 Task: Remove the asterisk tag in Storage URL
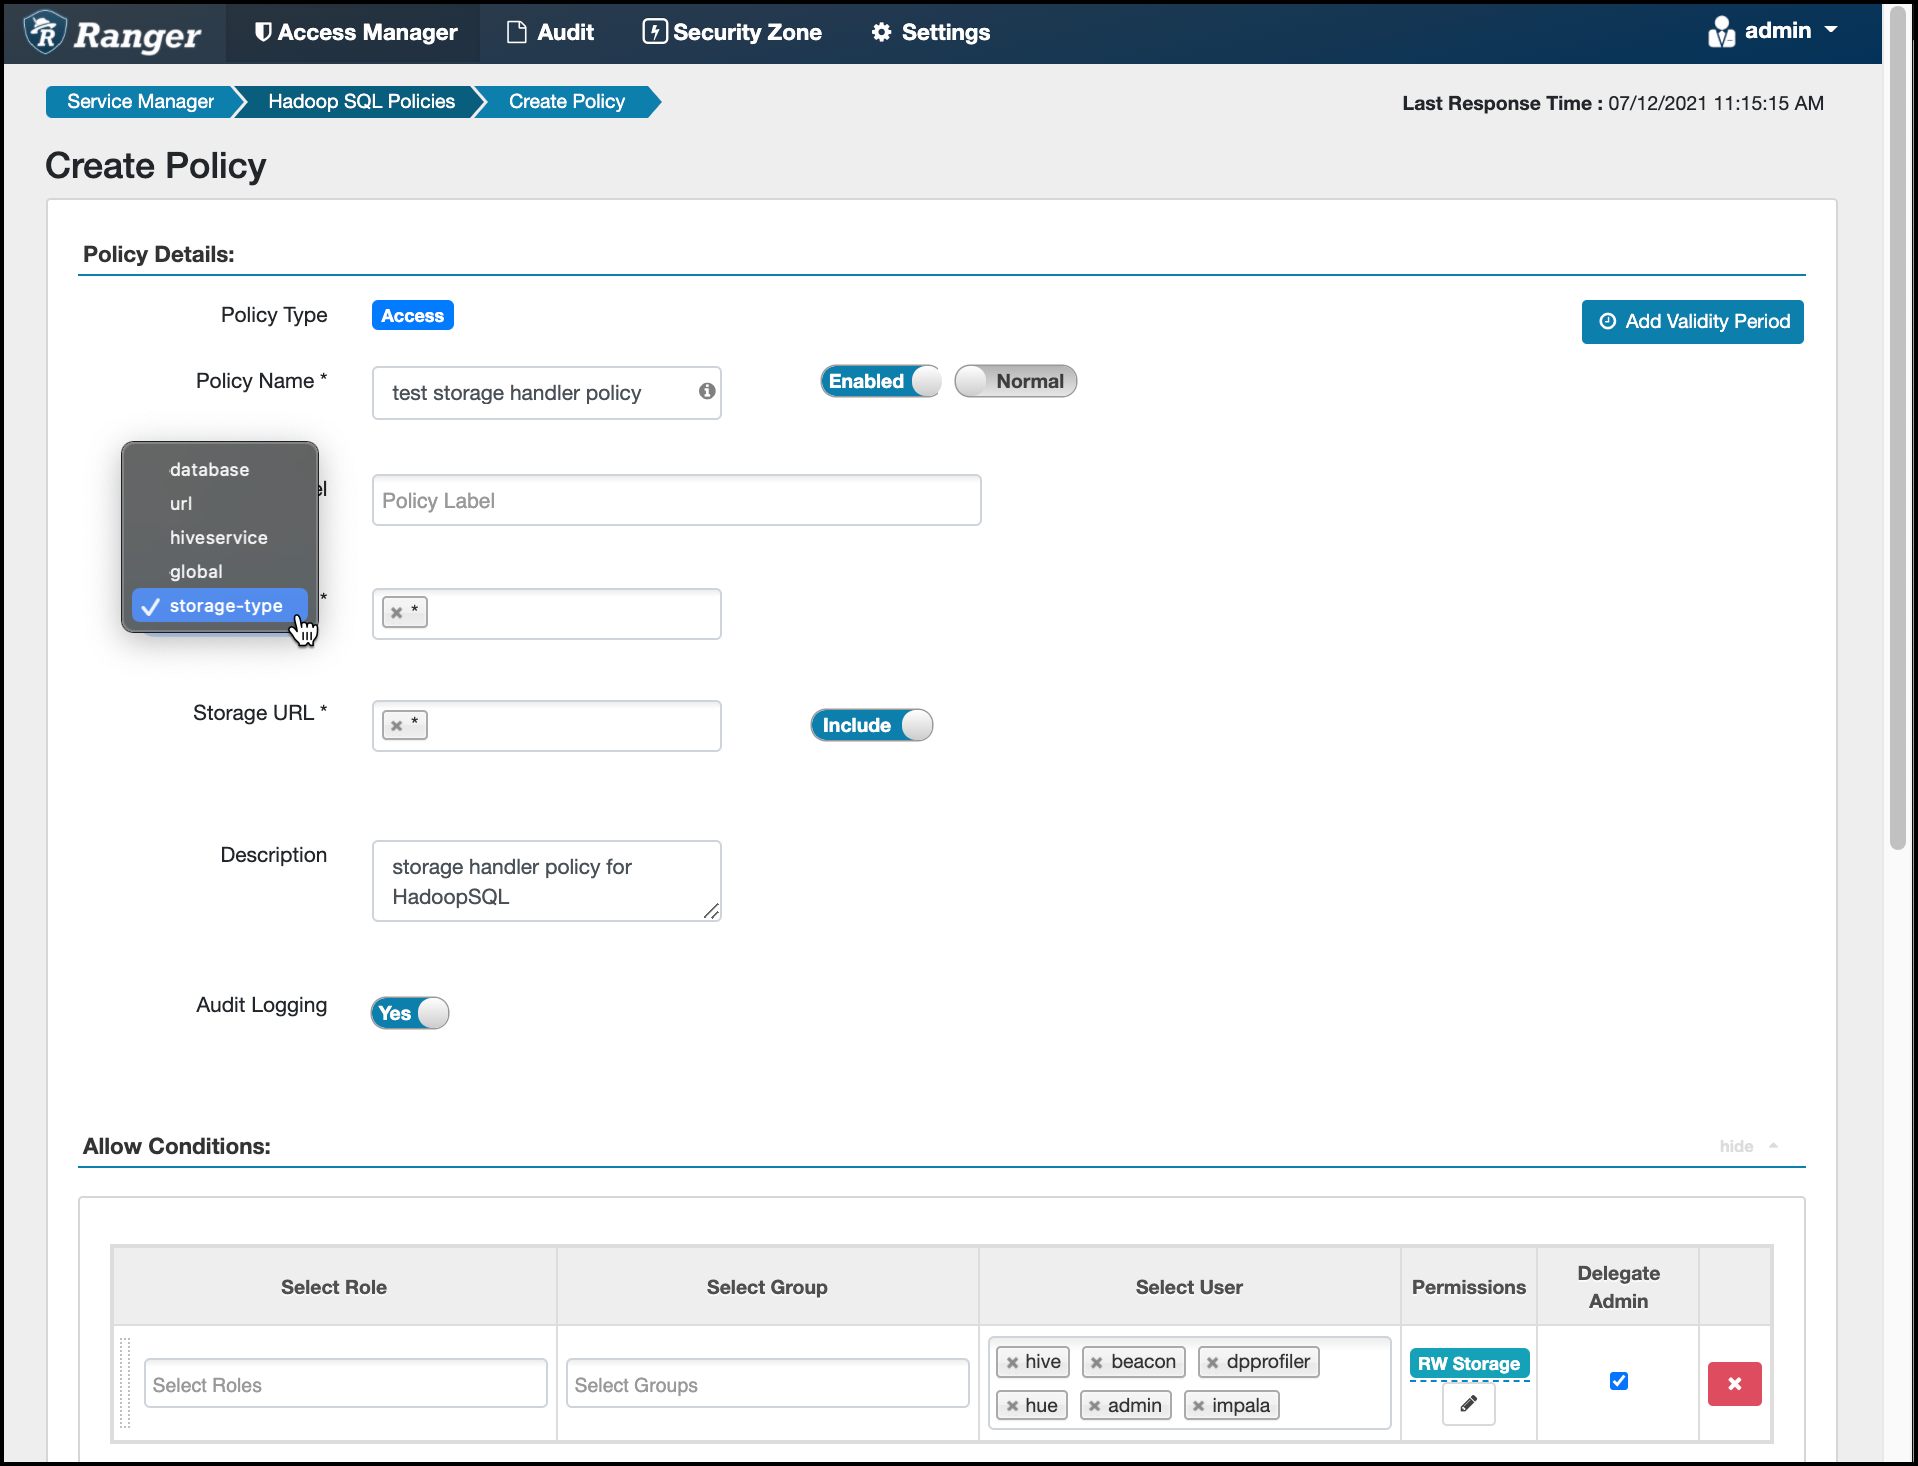397,725
